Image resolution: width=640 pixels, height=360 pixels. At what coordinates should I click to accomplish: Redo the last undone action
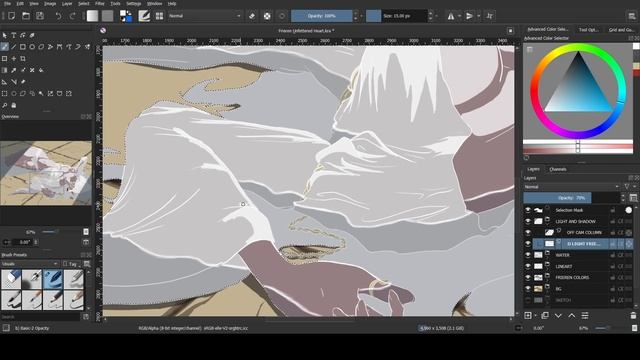click(x=72, y=16)
